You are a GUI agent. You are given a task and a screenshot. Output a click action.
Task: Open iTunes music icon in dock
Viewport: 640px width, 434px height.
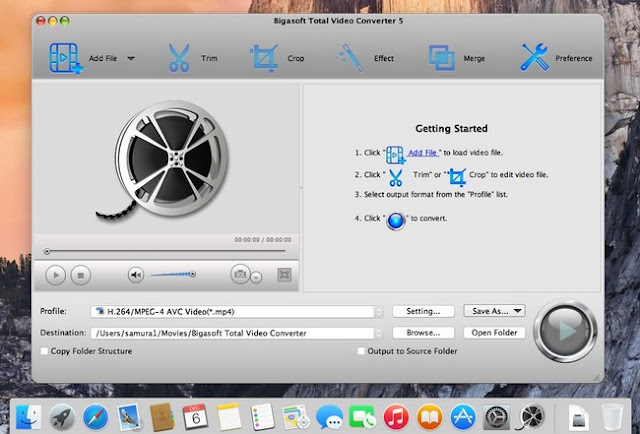click(396, 417)
